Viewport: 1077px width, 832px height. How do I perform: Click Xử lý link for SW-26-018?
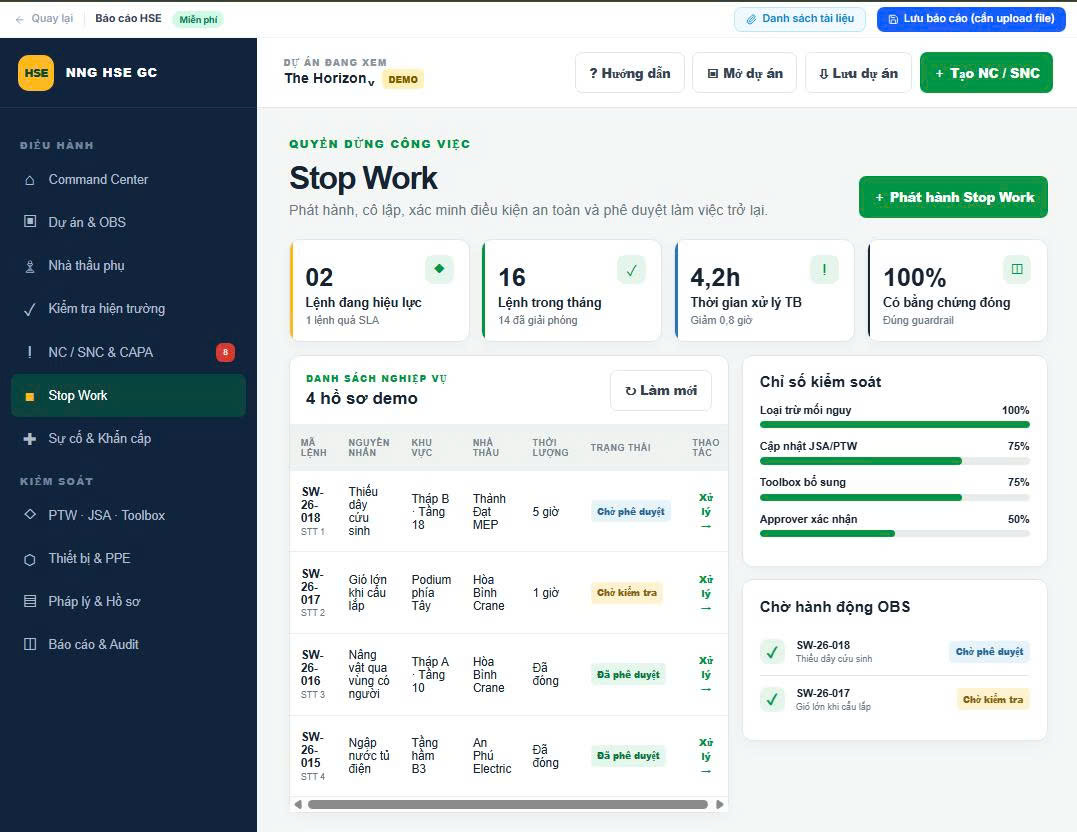(706, 512)
